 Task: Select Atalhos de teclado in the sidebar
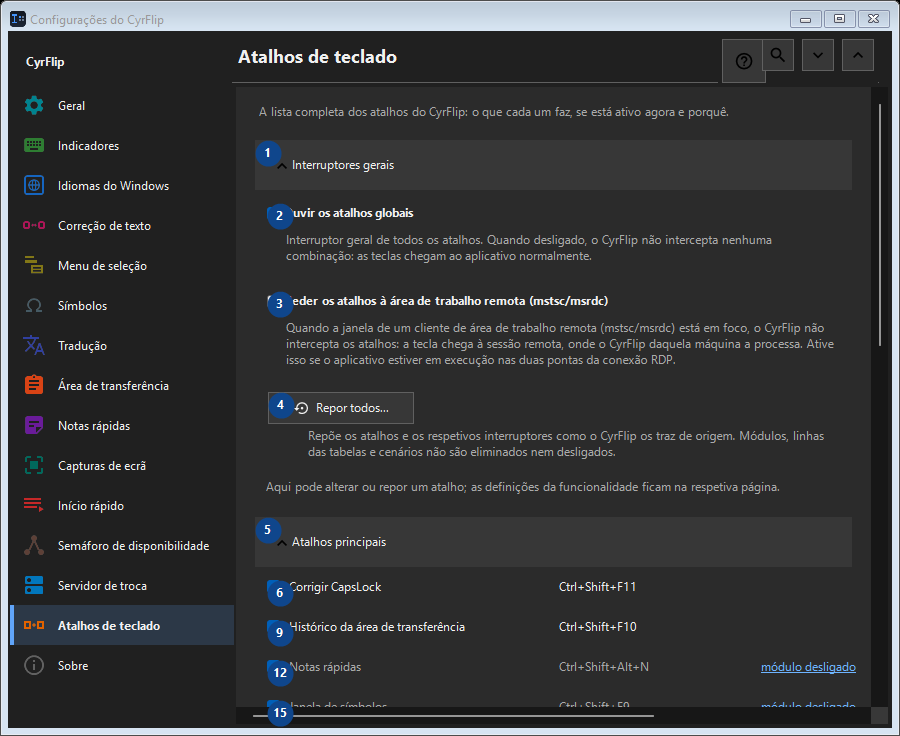[122, 625]
